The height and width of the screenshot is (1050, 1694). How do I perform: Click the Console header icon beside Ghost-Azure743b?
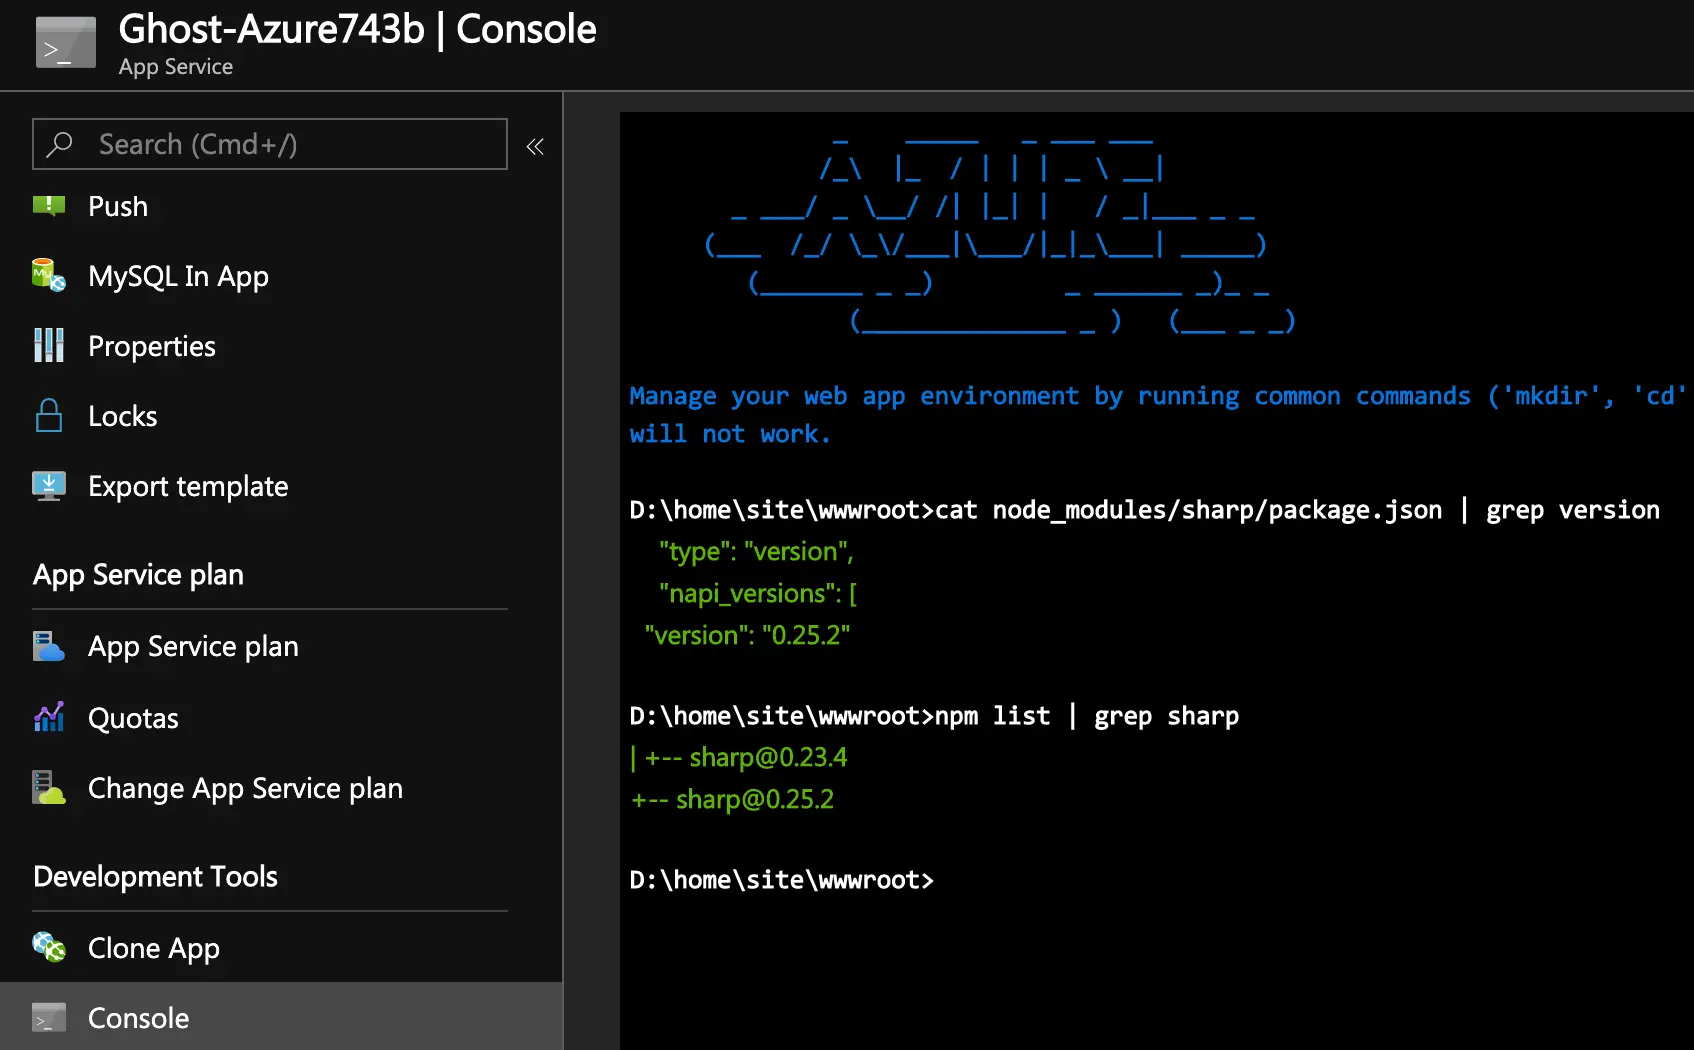(66, 43)
